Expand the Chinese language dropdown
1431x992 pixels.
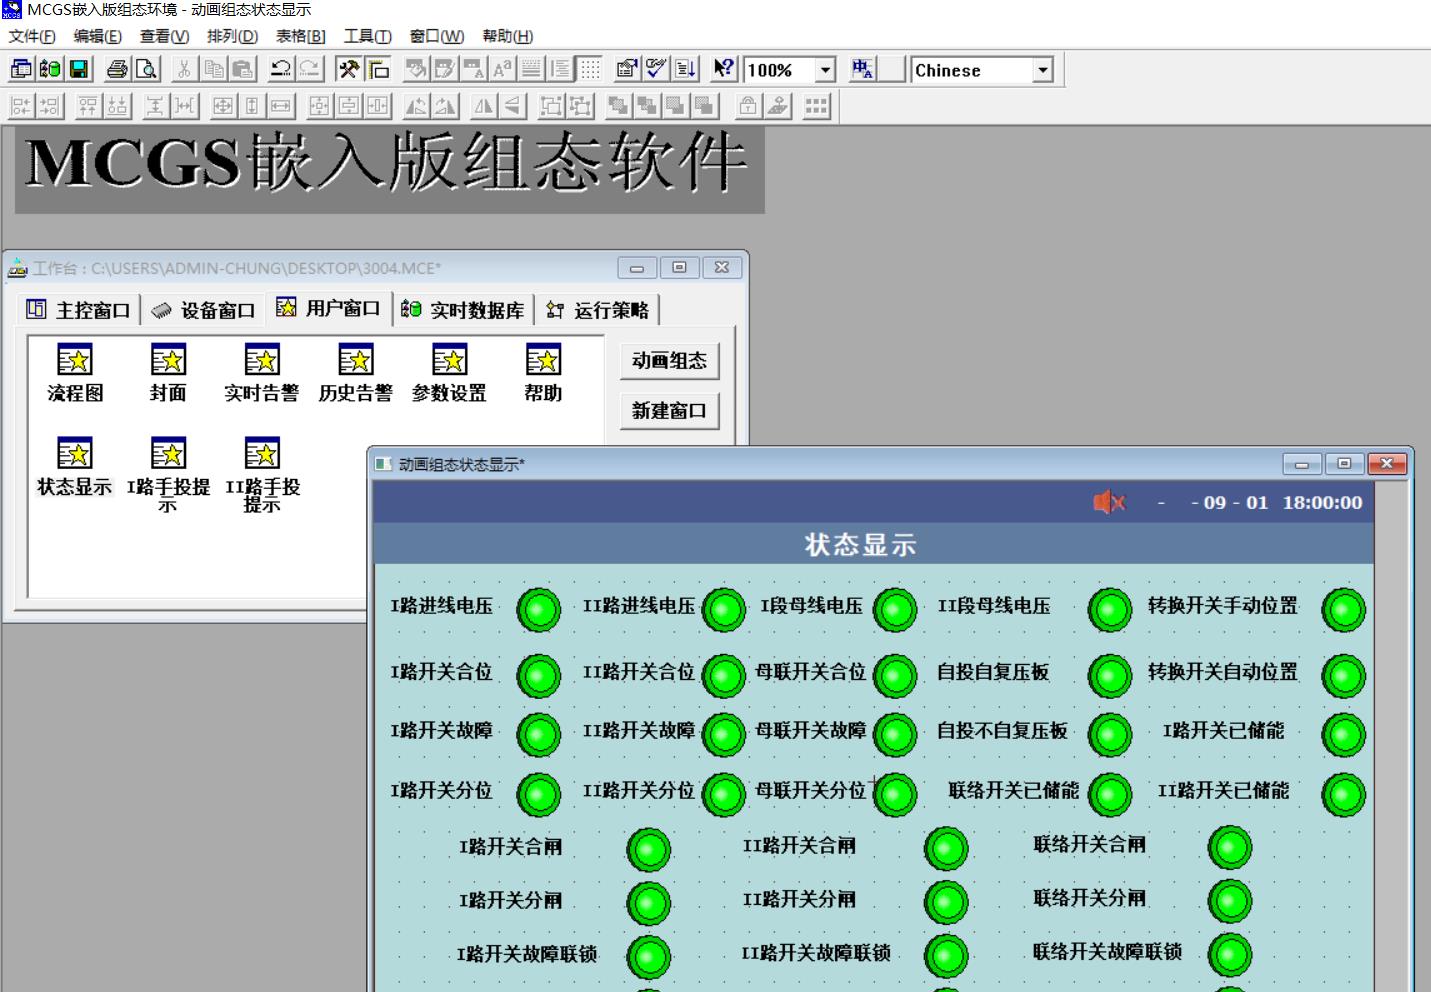(1043, 70)
